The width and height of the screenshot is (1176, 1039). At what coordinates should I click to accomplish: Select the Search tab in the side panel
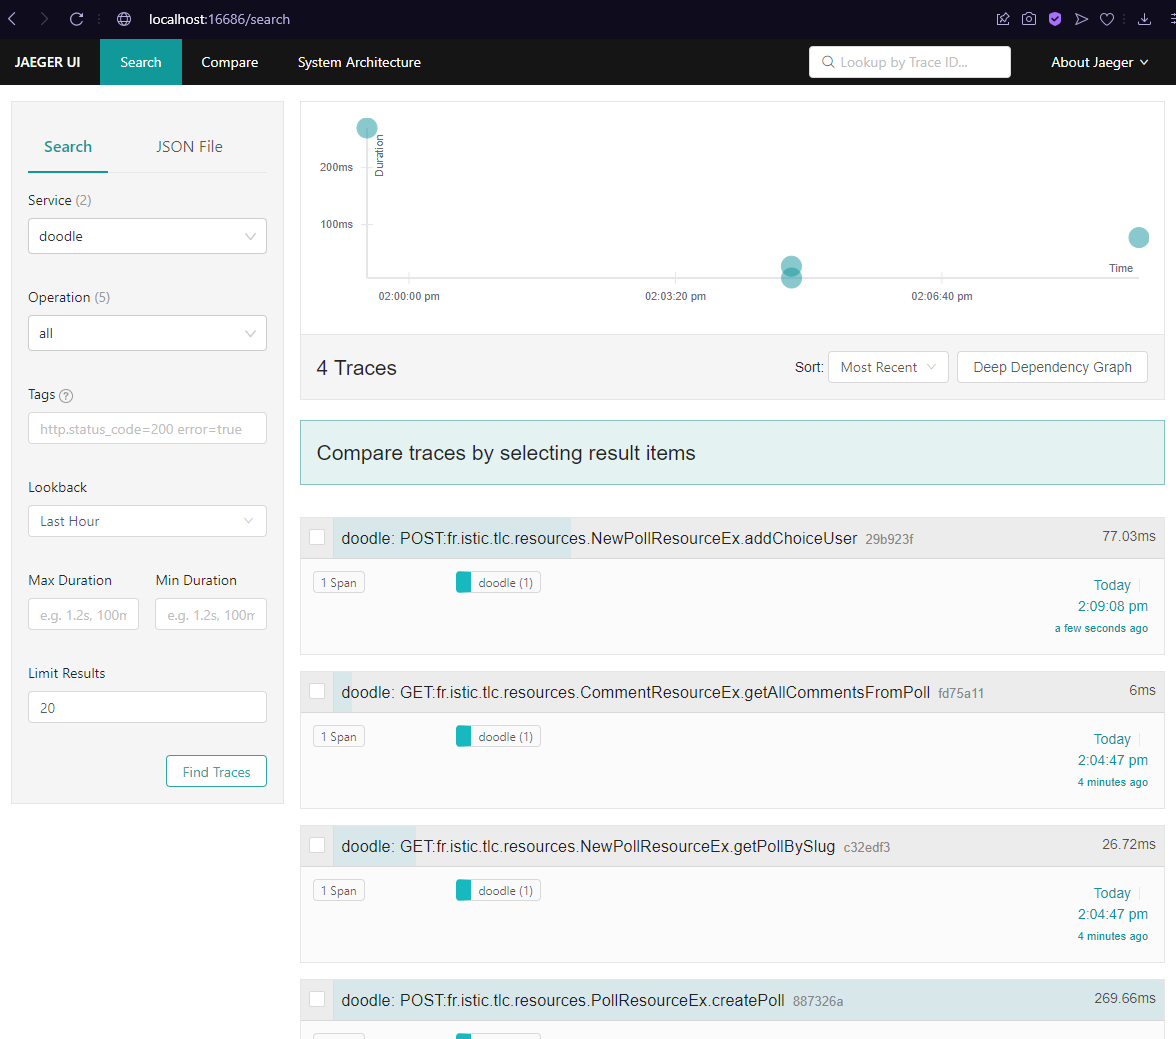point(68,147)
